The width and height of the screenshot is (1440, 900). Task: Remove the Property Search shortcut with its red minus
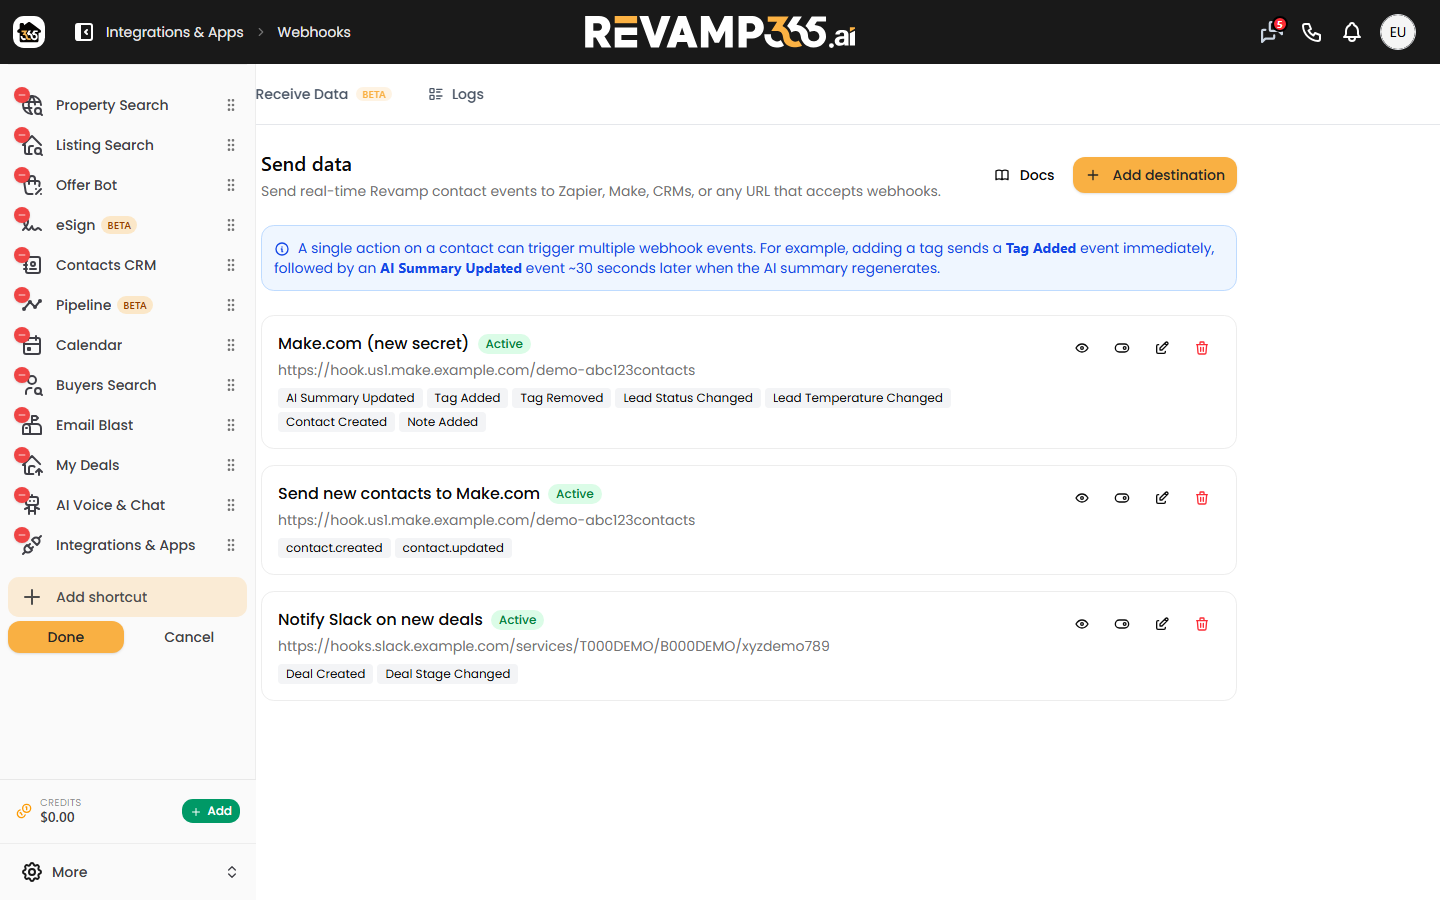pyautogui.click(x=21, y=95)
